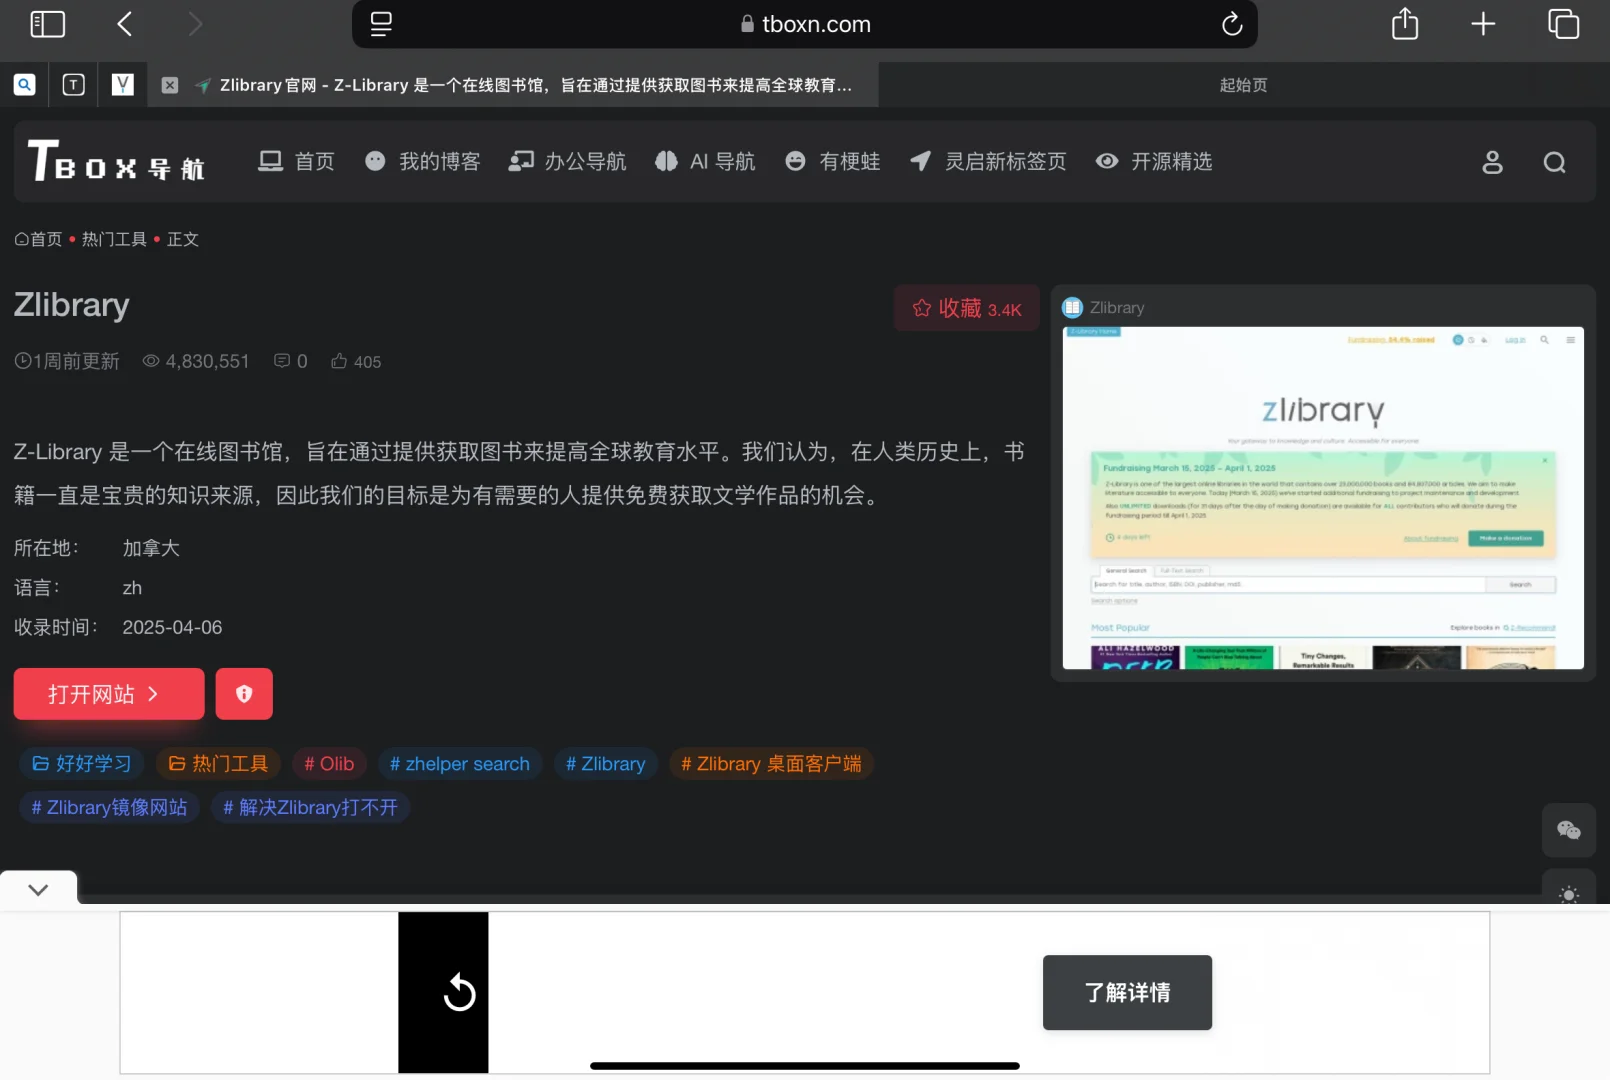Click the 了解详情 ad button
The image size is (1610, 1080).
(1127, 992)
